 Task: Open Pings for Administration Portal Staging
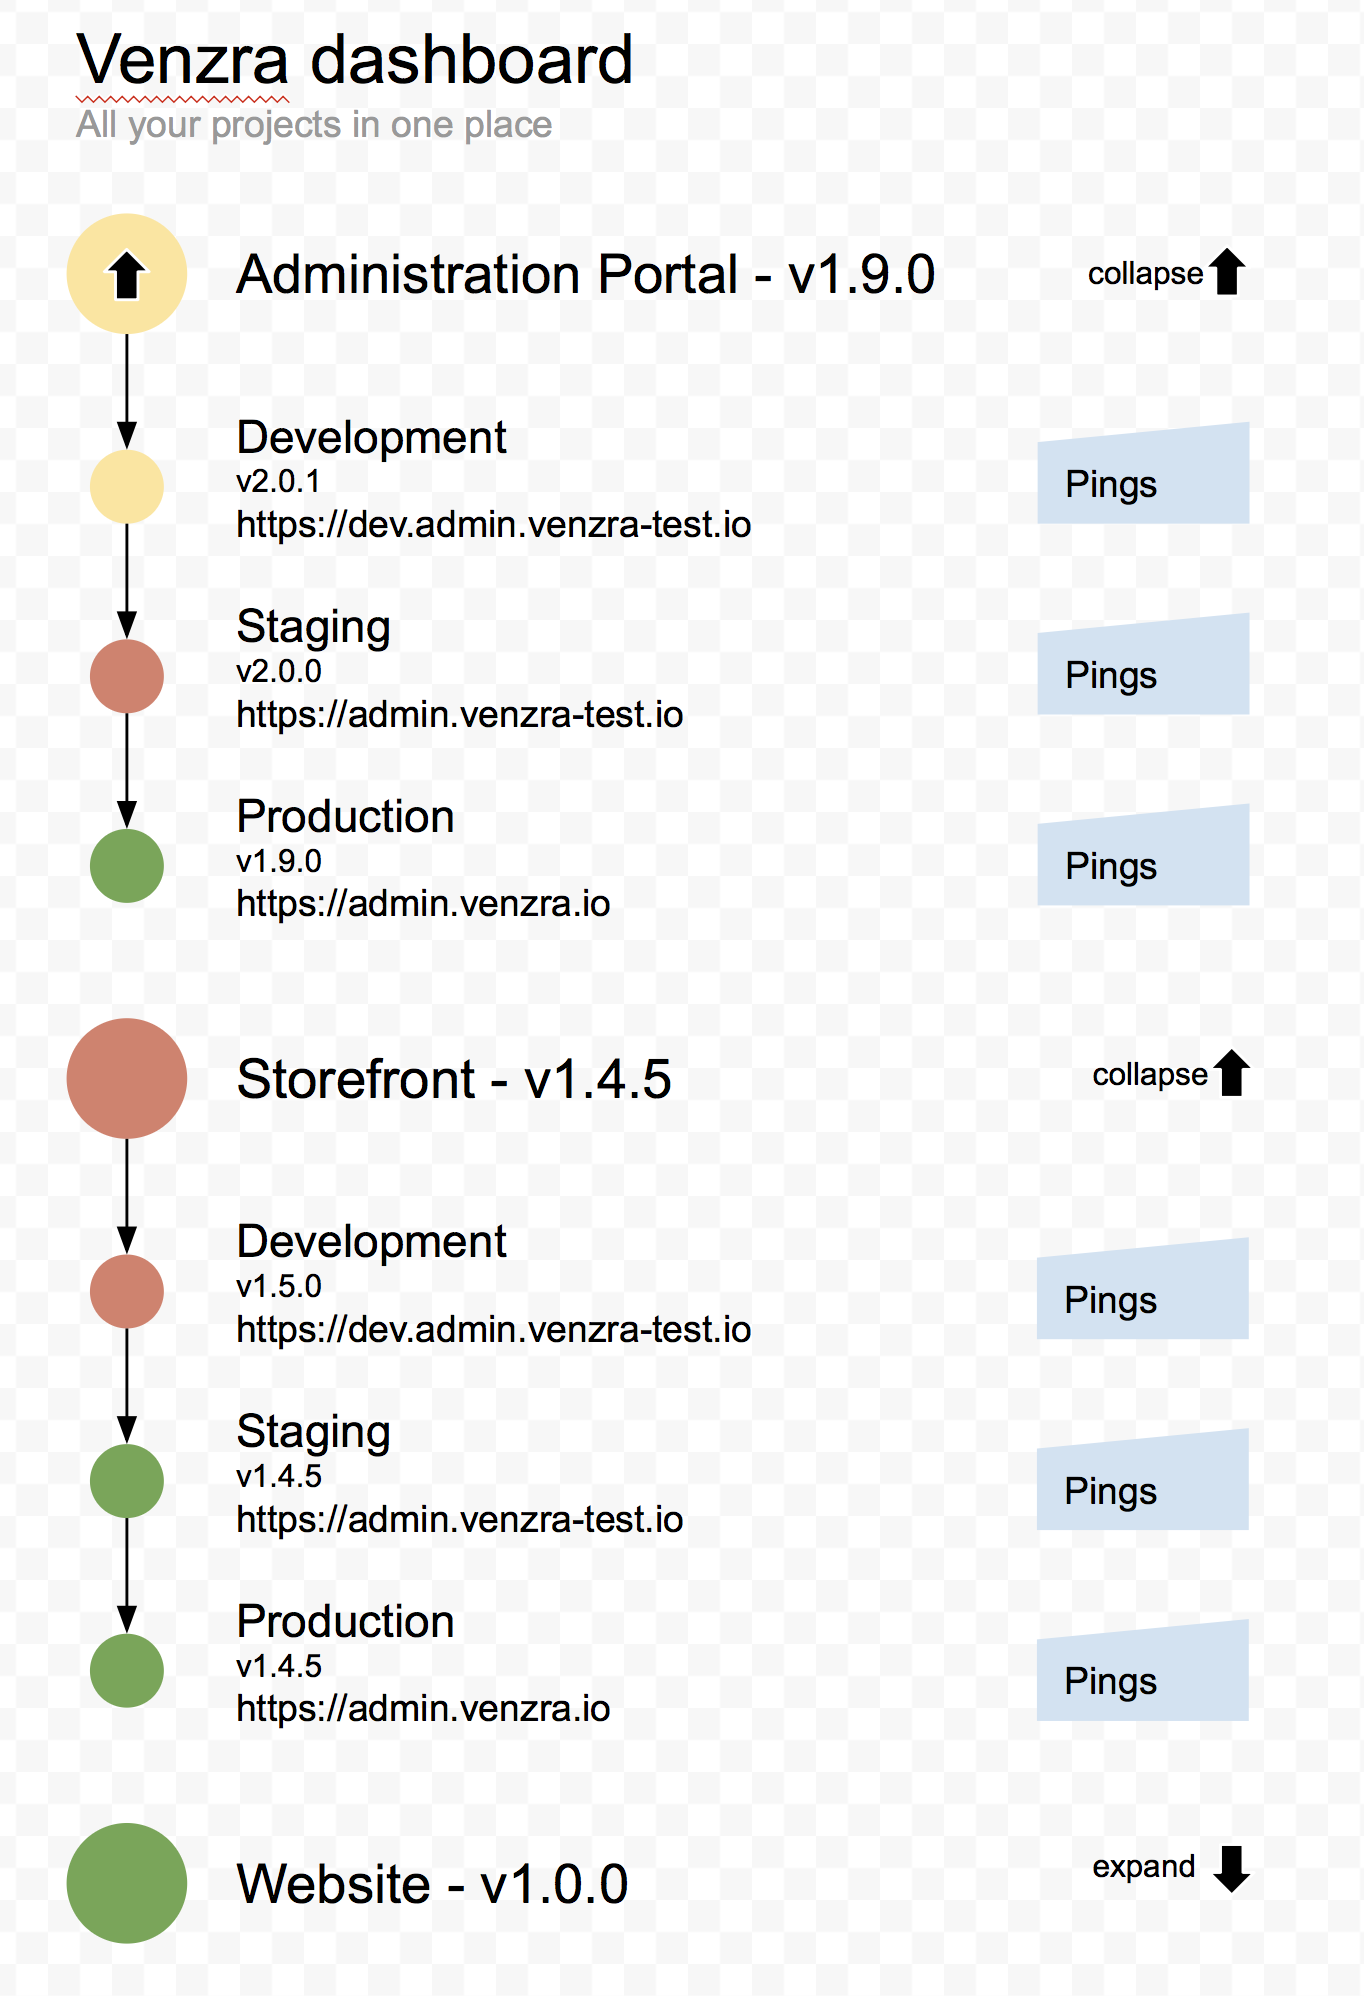[1143, 664]
